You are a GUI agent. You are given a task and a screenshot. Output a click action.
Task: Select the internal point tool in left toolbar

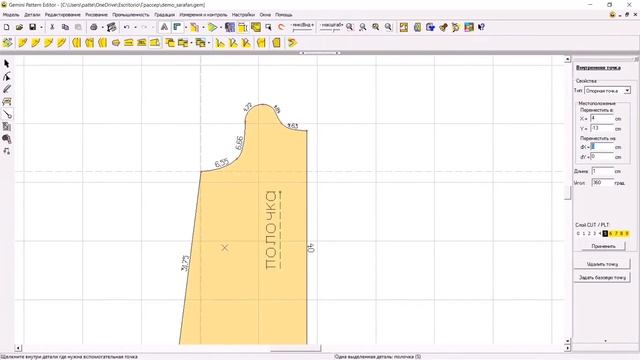pyautogui.click(x=7, y=114)
